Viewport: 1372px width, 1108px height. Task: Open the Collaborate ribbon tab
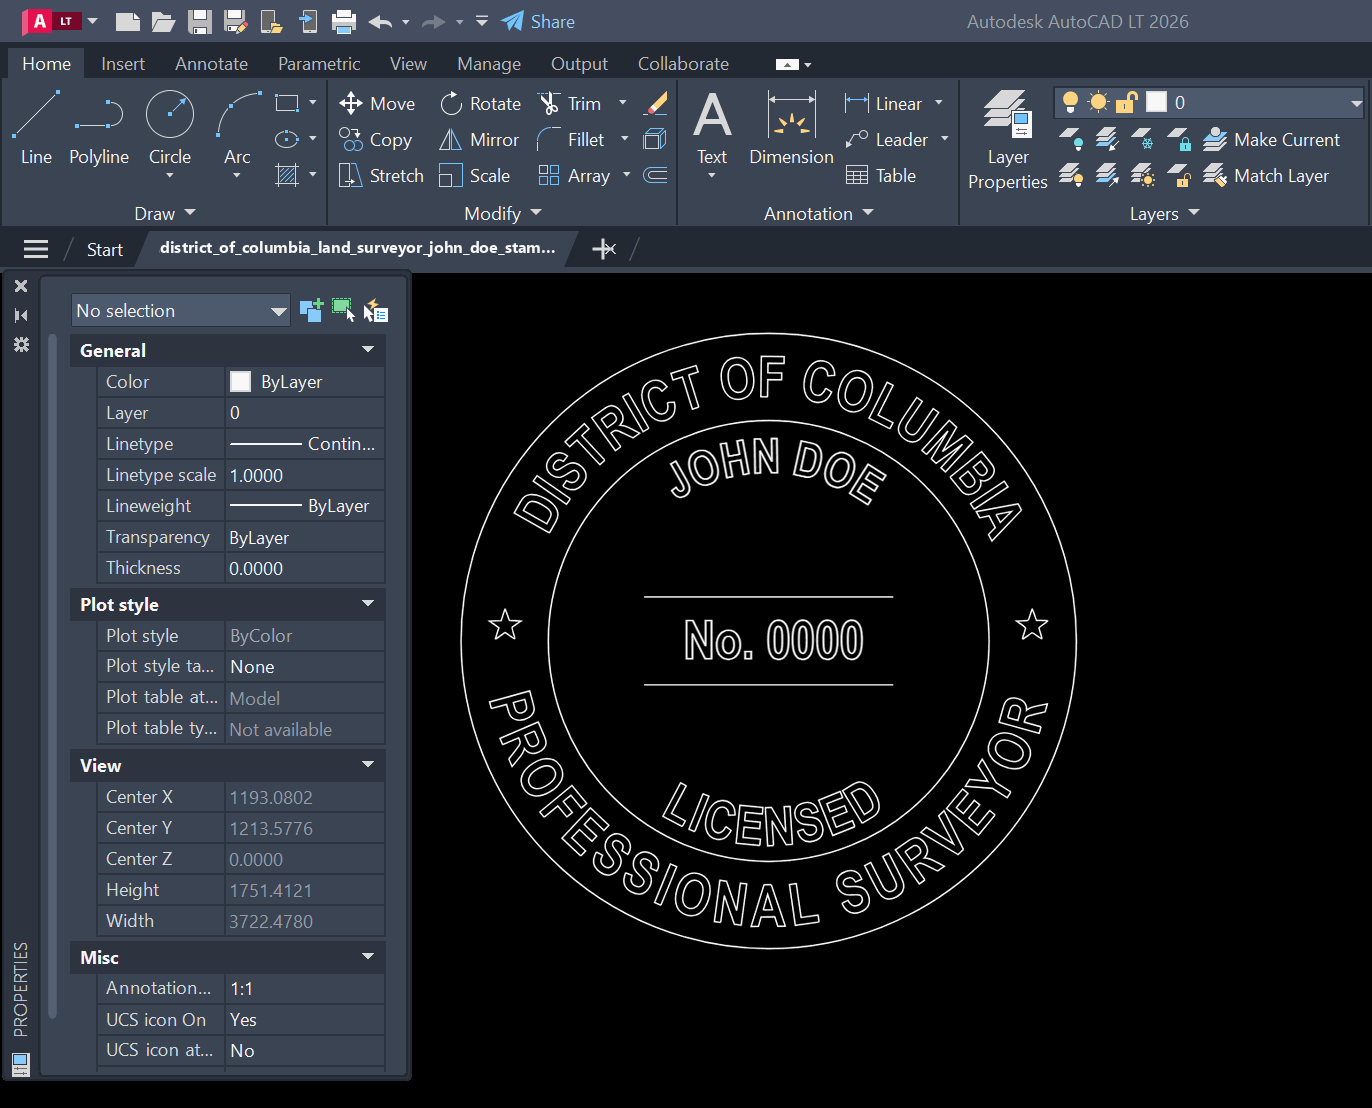click(x=683, y=63)
